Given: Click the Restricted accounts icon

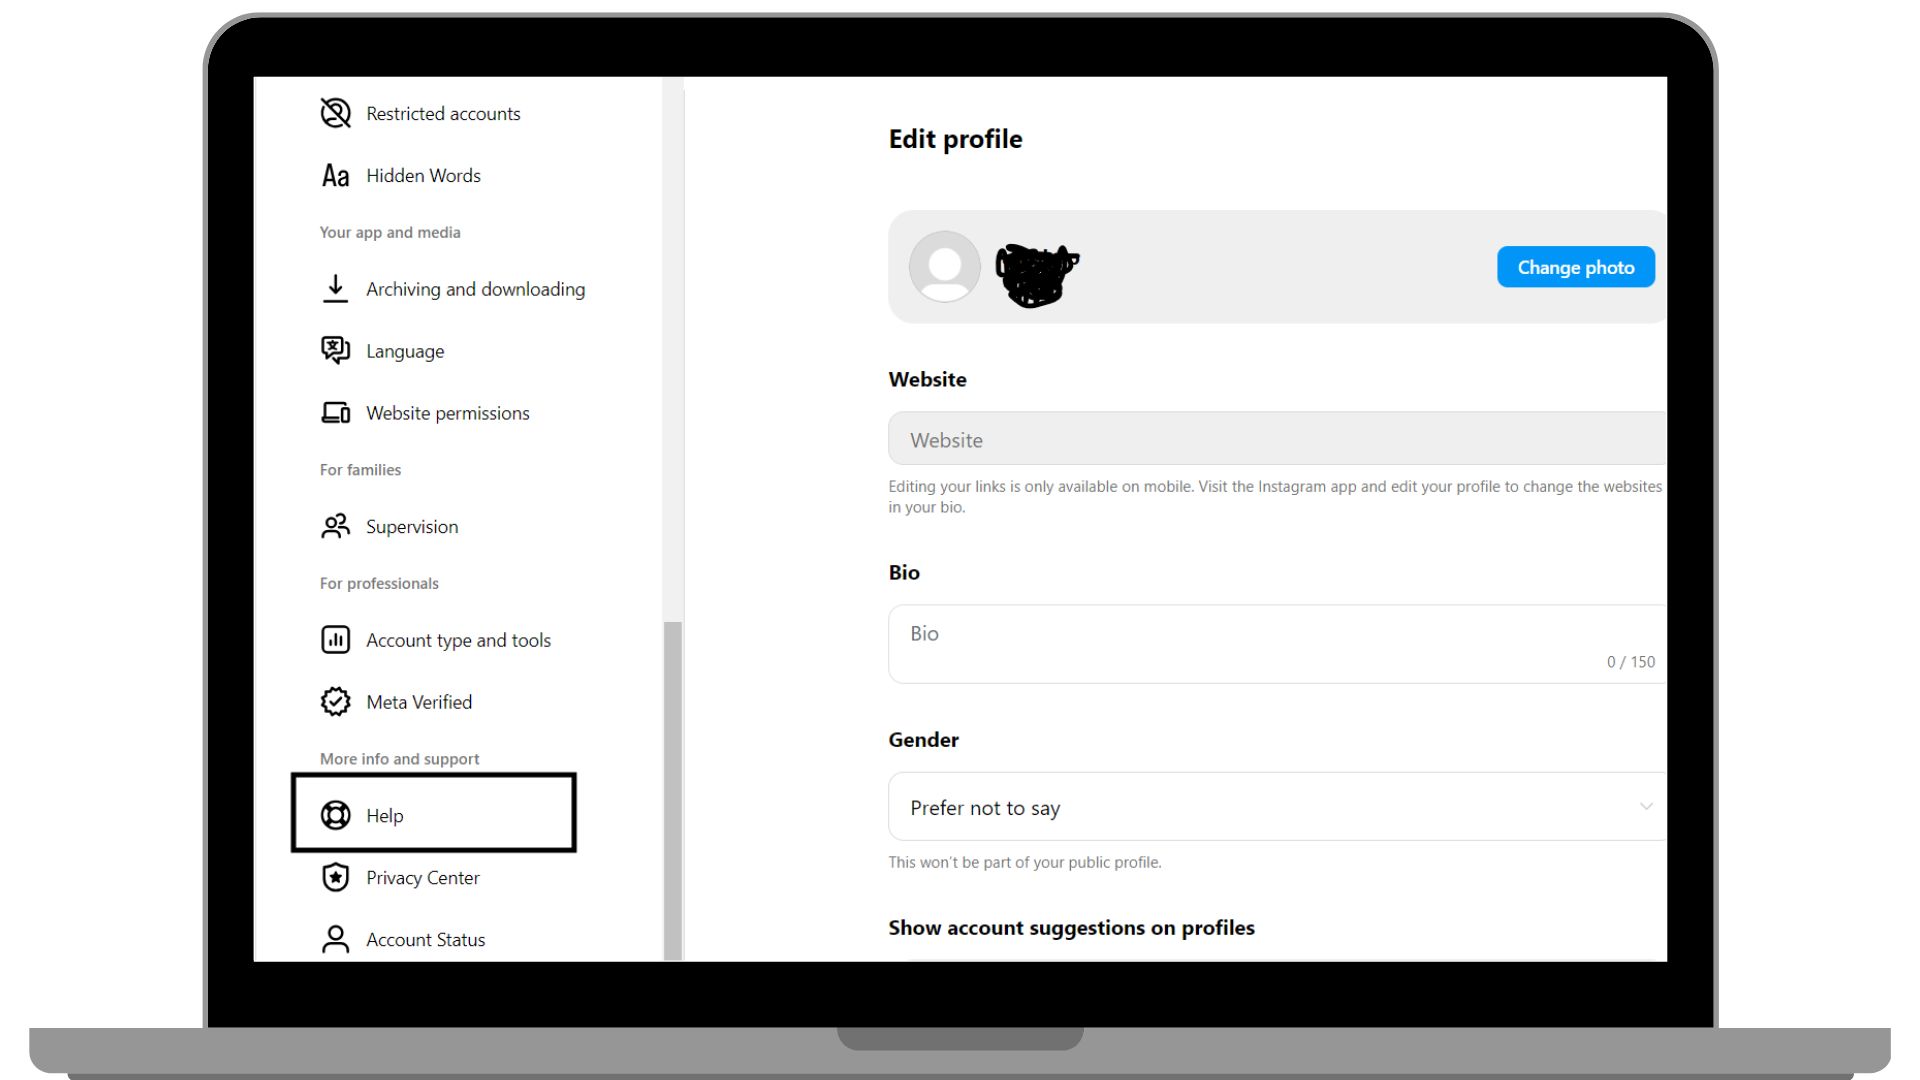Looking at the screenshot, I should [336, 113].
